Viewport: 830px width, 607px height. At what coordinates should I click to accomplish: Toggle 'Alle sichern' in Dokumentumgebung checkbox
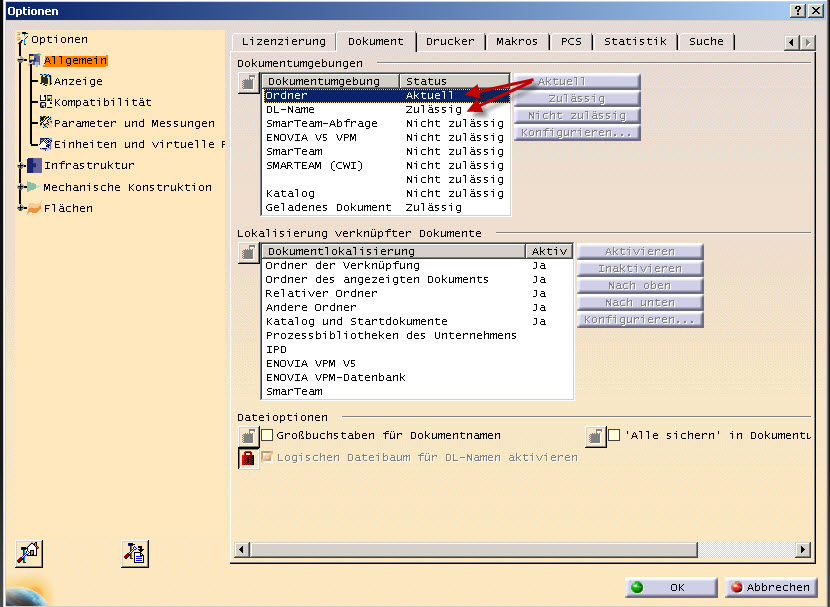click(614, 436)
